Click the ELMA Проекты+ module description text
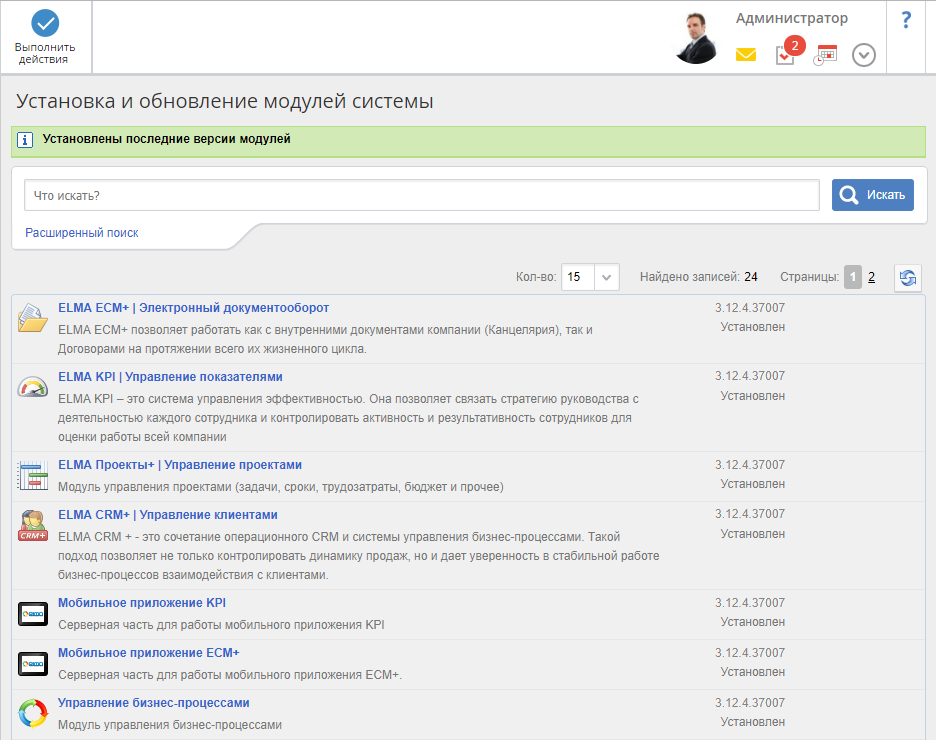This screenshot has height=740, width=936. tap(281, 487)
